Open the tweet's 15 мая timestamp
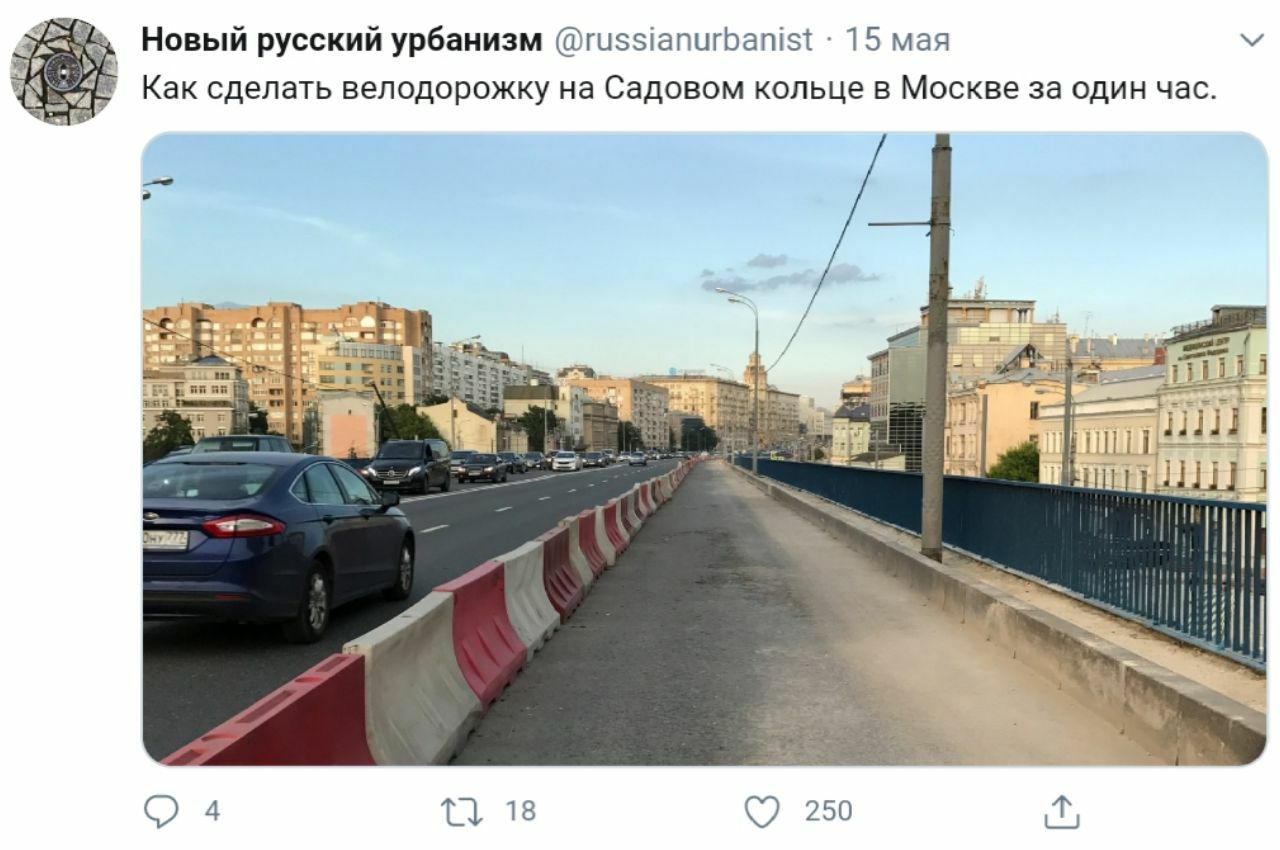This screenshot has width=1280, height=850. coord(897,40)
